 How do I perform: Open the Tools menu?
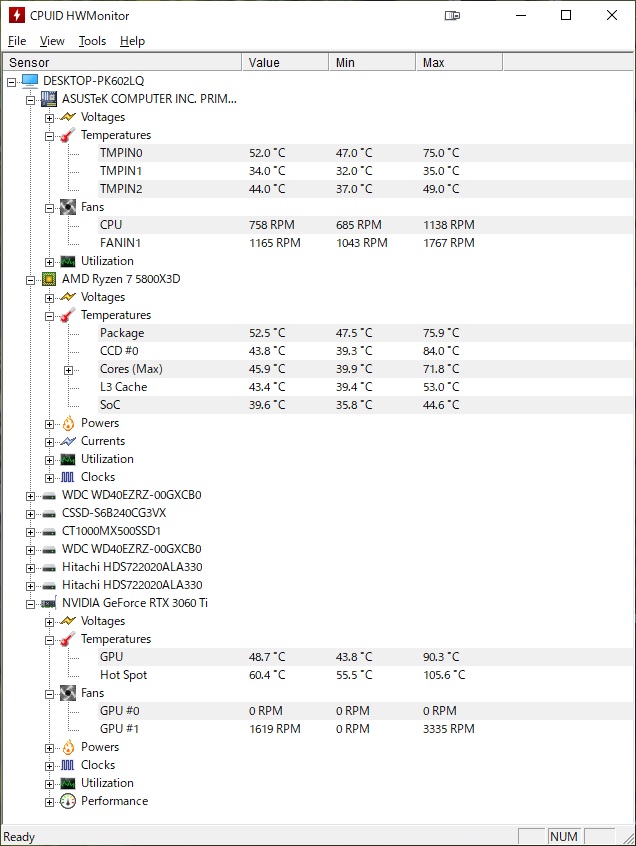[x=92, y=41]
